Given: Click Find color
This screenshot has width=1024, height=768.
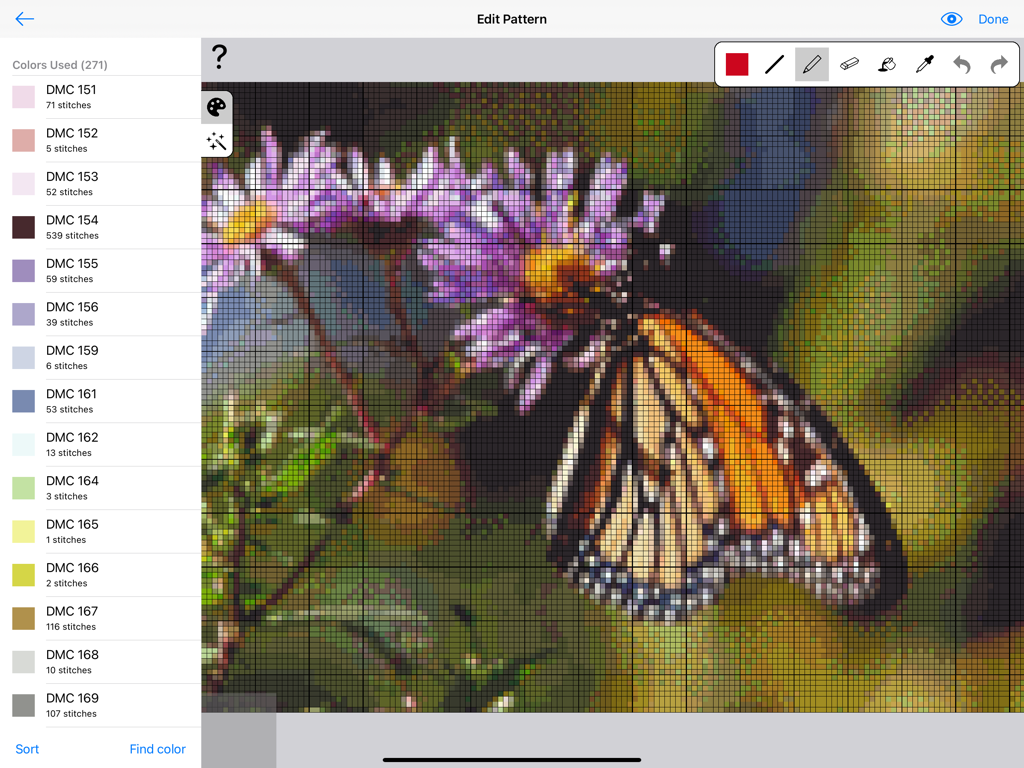Looking at the screenshot, I should tap(157, 748).
